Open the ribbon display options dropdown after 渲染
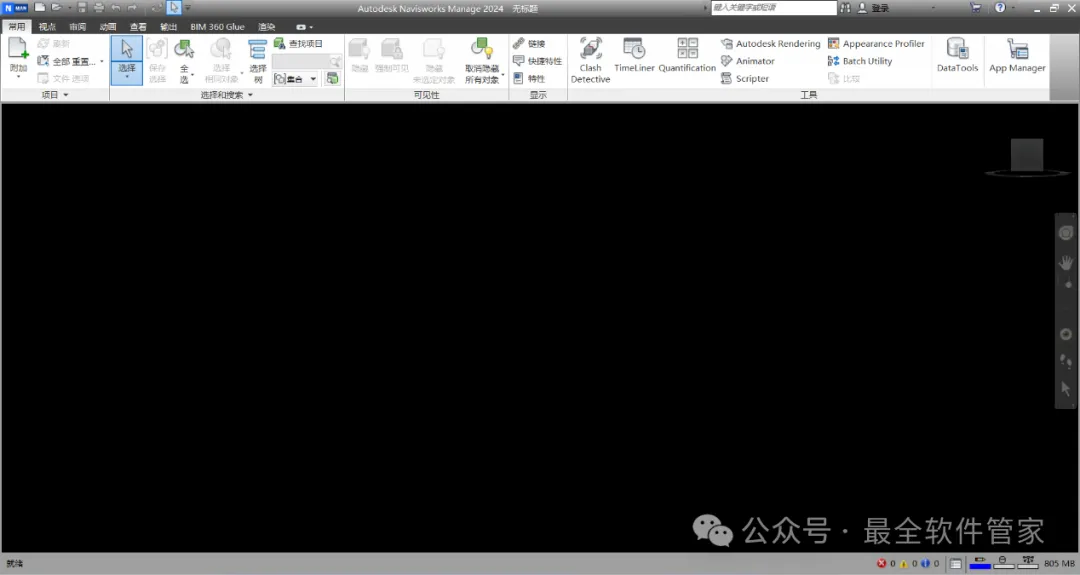 304,27
